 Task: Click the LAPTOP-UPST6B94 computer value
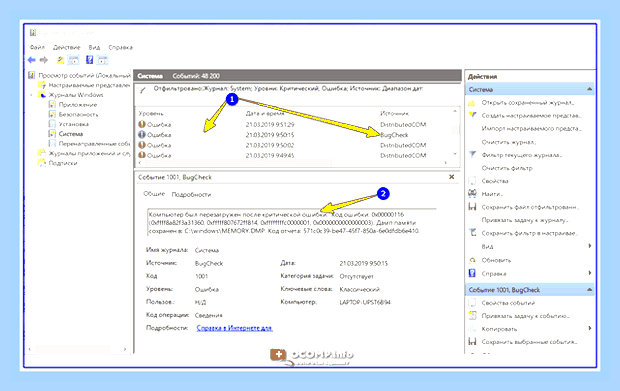pos(365,302)
